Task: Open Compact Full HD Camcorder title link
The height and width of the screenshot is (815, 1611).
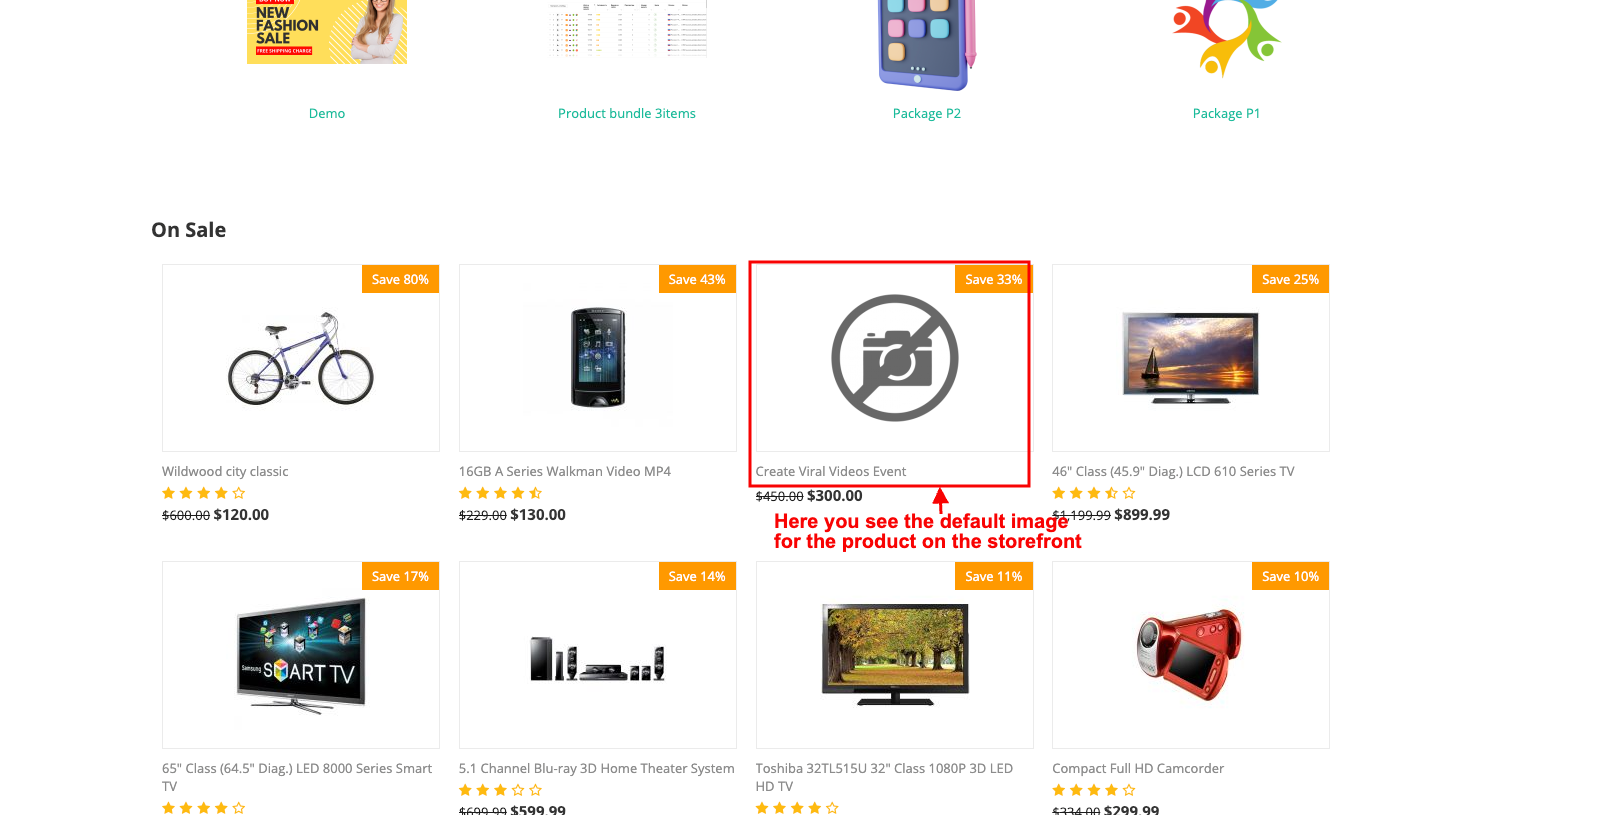Action: [1138, 769]
